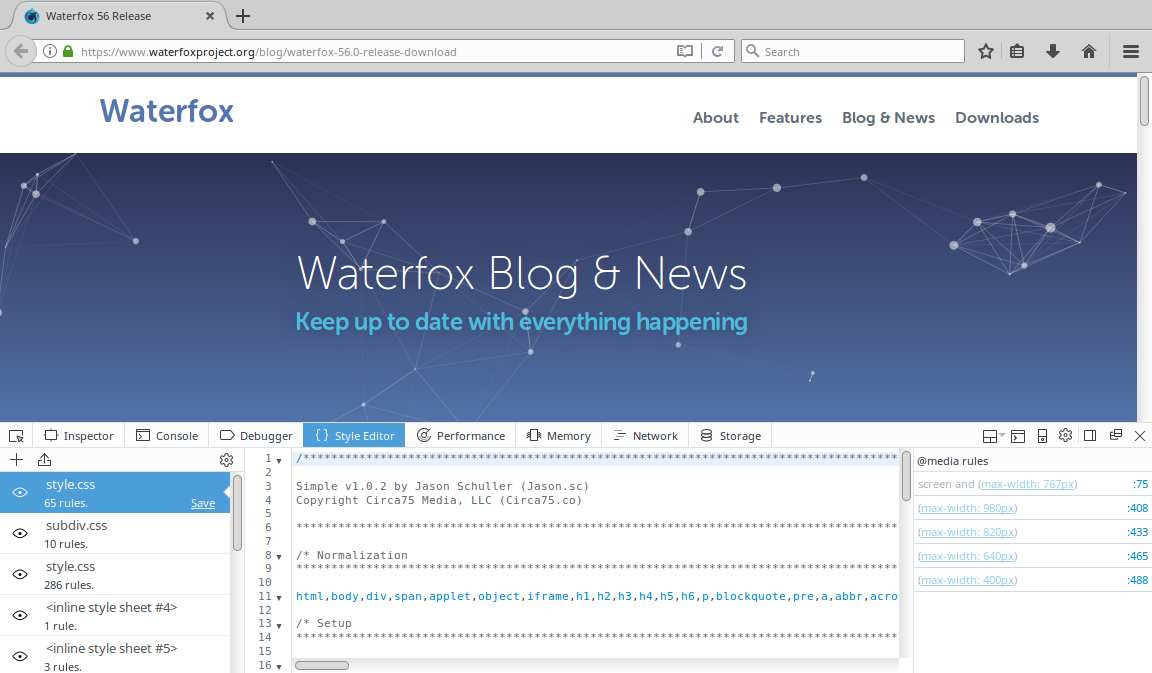1152x673 pixels.
Task: Save the selected style.css sheet
Action: coord(203,503)
